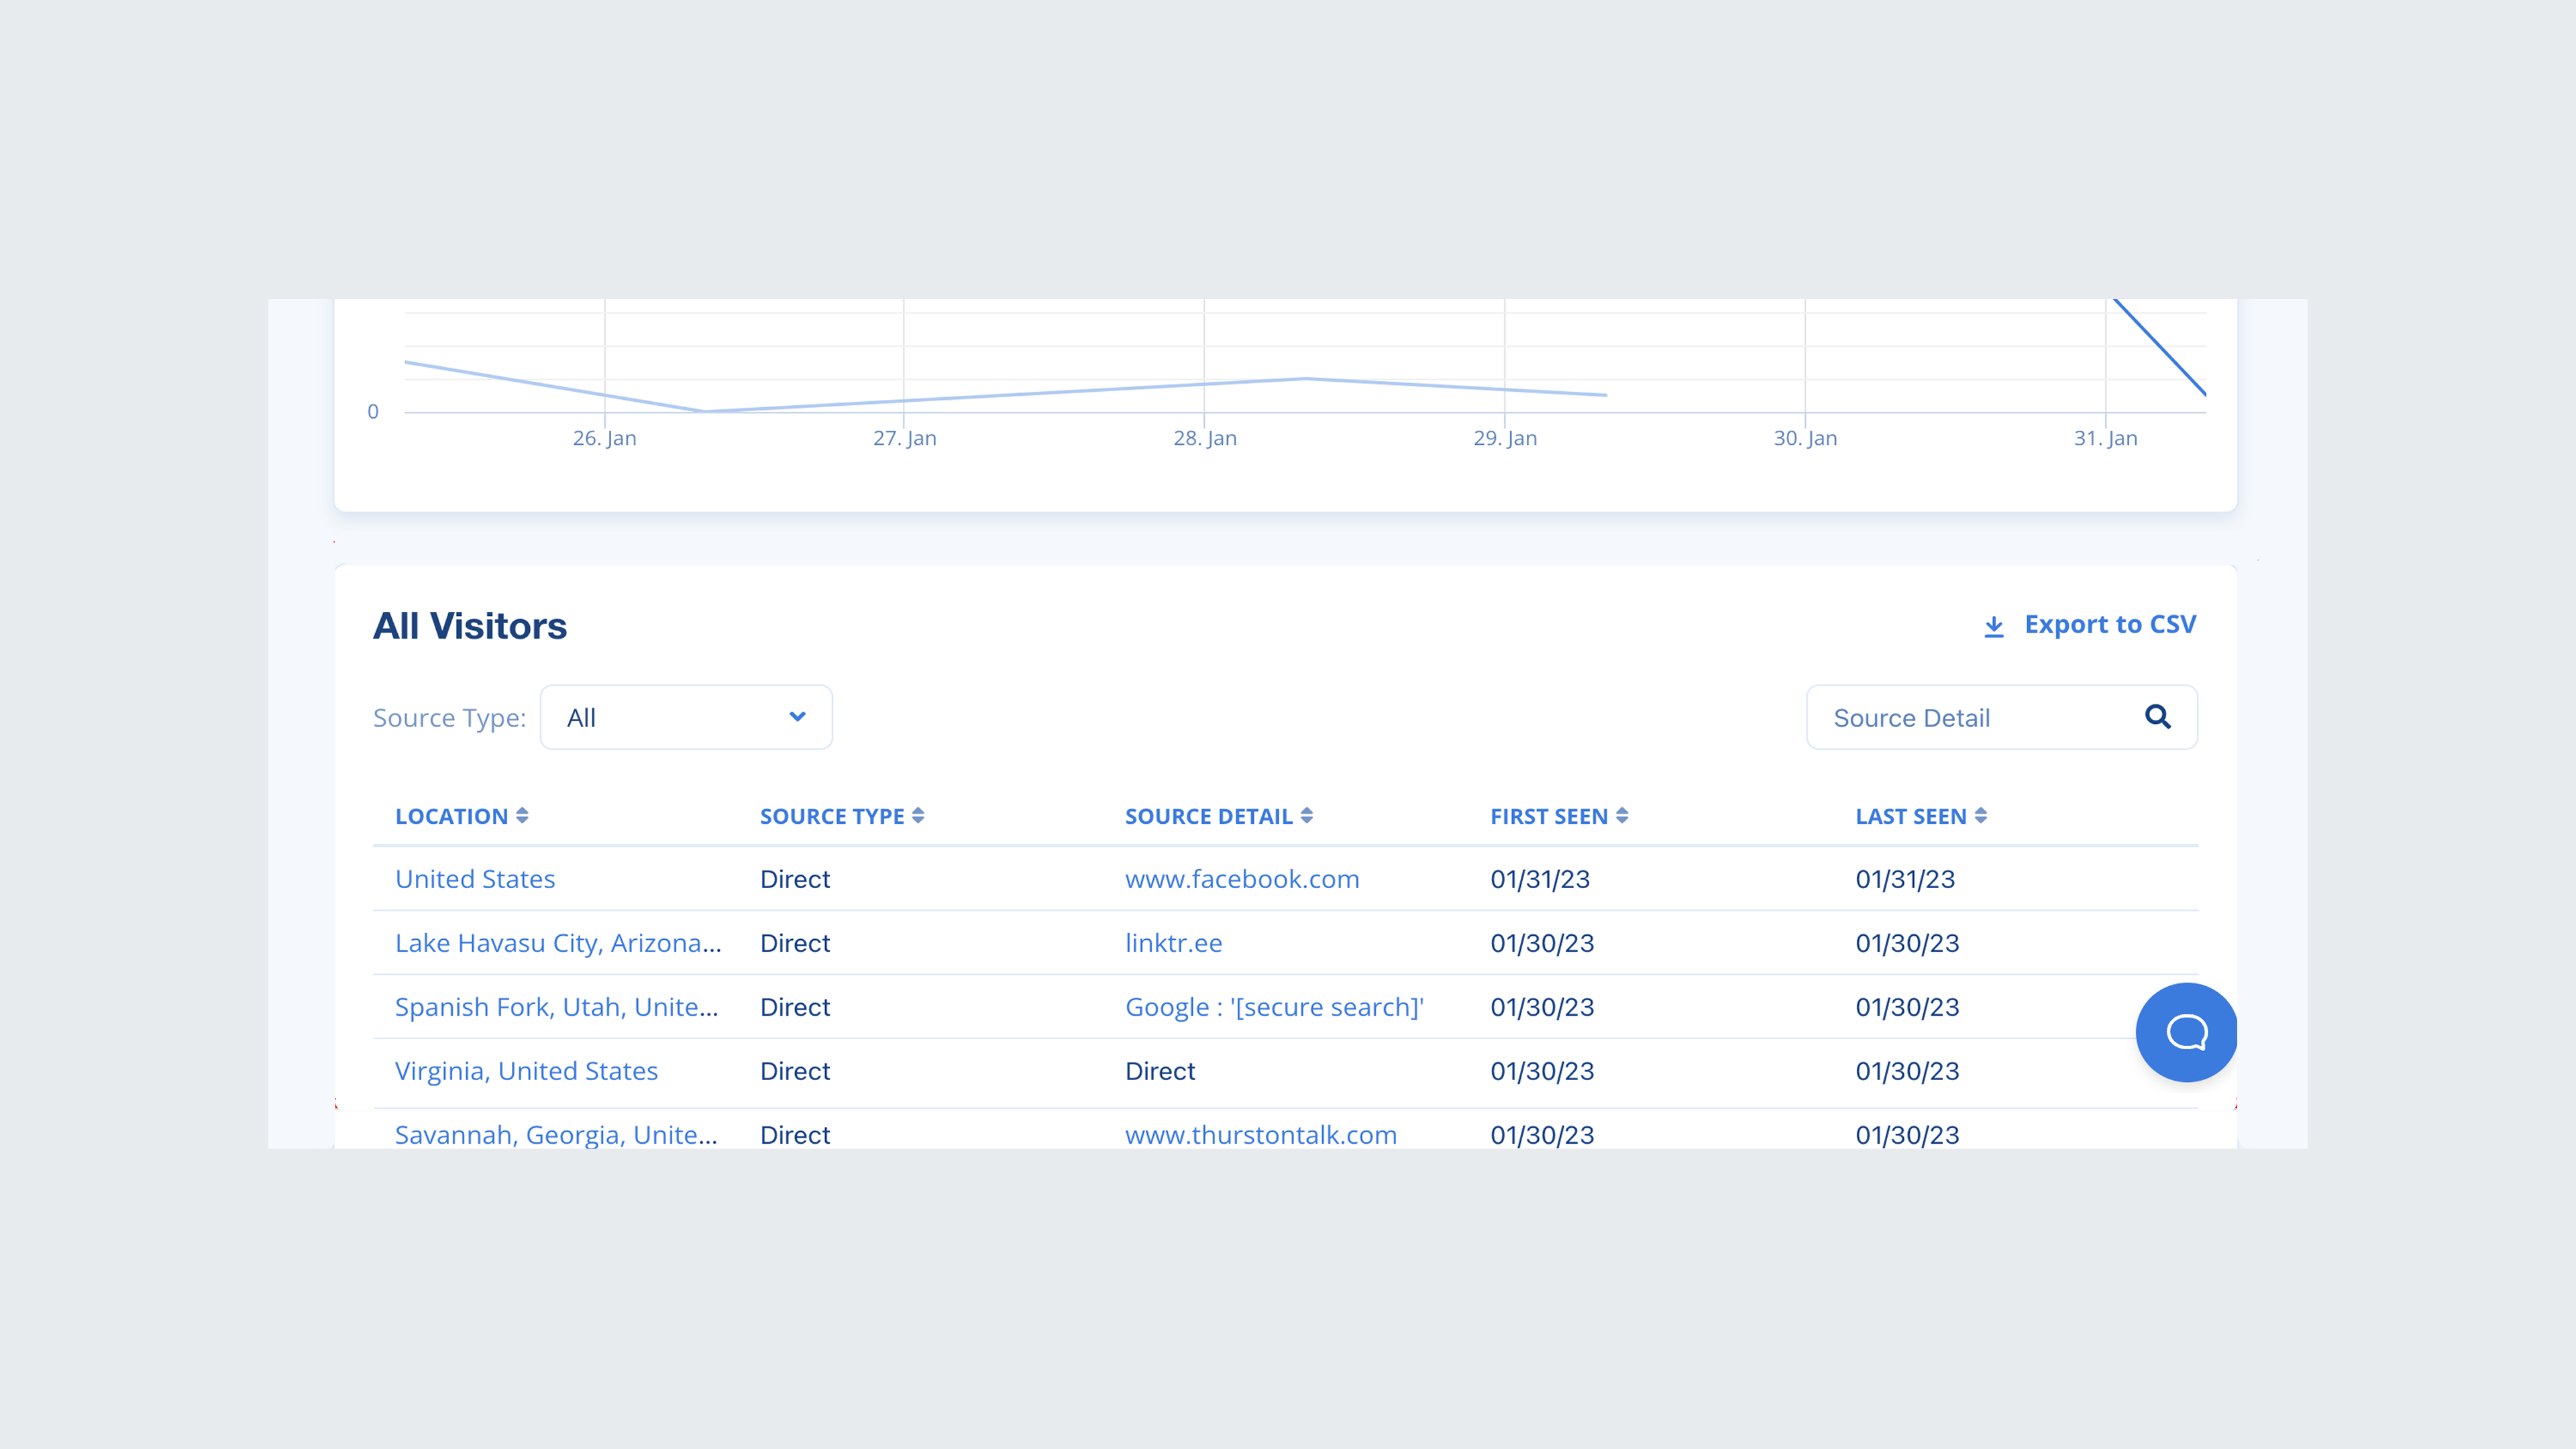Sort by Source Type column arrows
Viewport: 2576px width, 1449px height.
click(918, 816)
